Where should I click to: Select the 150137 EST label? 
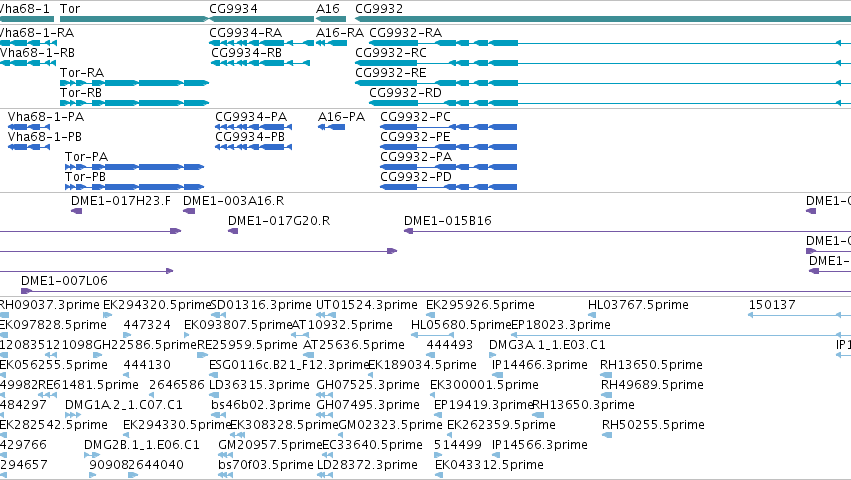tap(772, 305)
